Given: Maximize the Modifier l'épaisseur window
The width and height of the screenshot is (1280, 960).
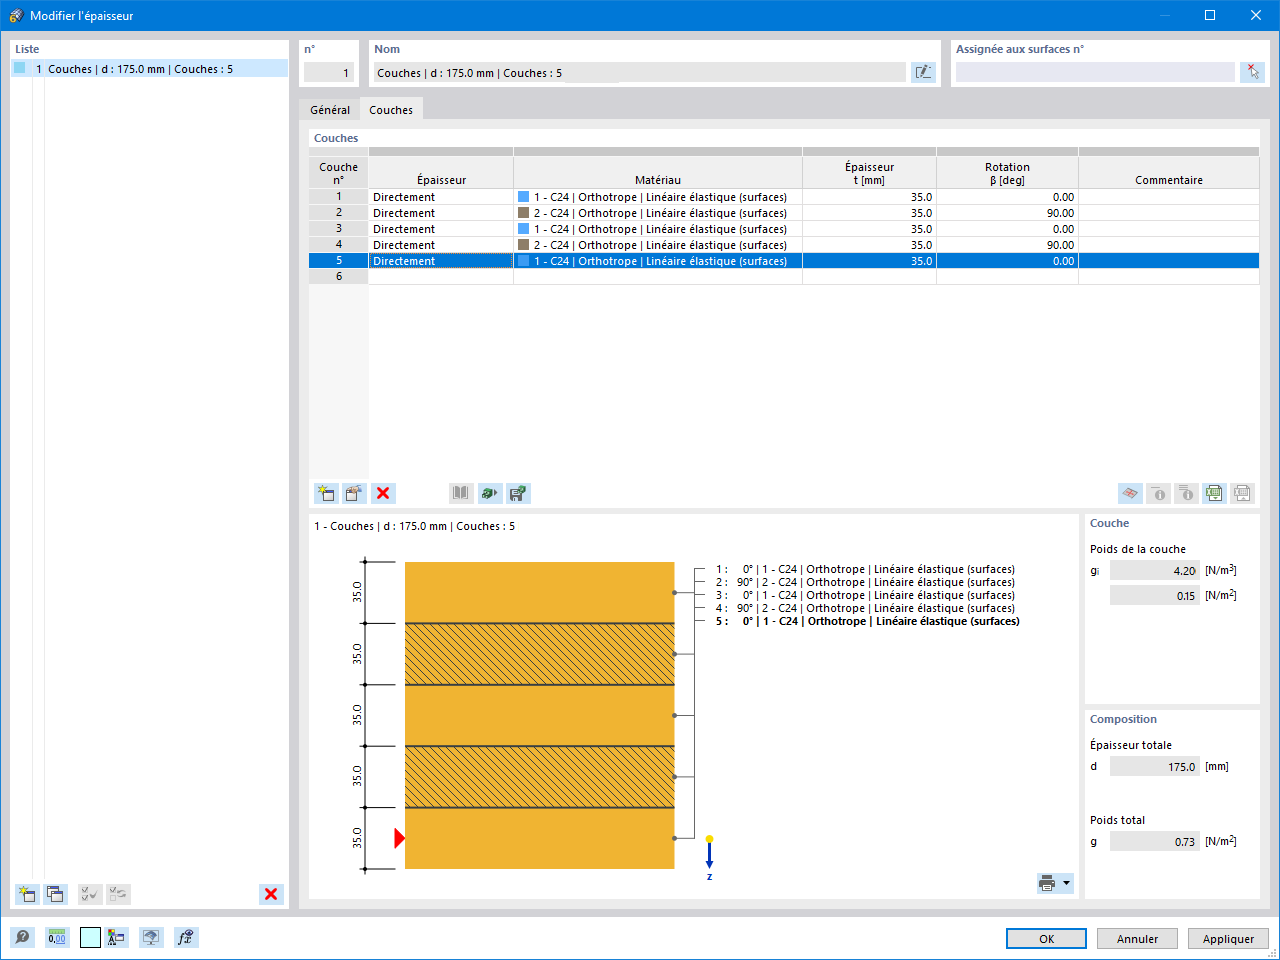Looking at the screenshot, I should point(1210,15).
